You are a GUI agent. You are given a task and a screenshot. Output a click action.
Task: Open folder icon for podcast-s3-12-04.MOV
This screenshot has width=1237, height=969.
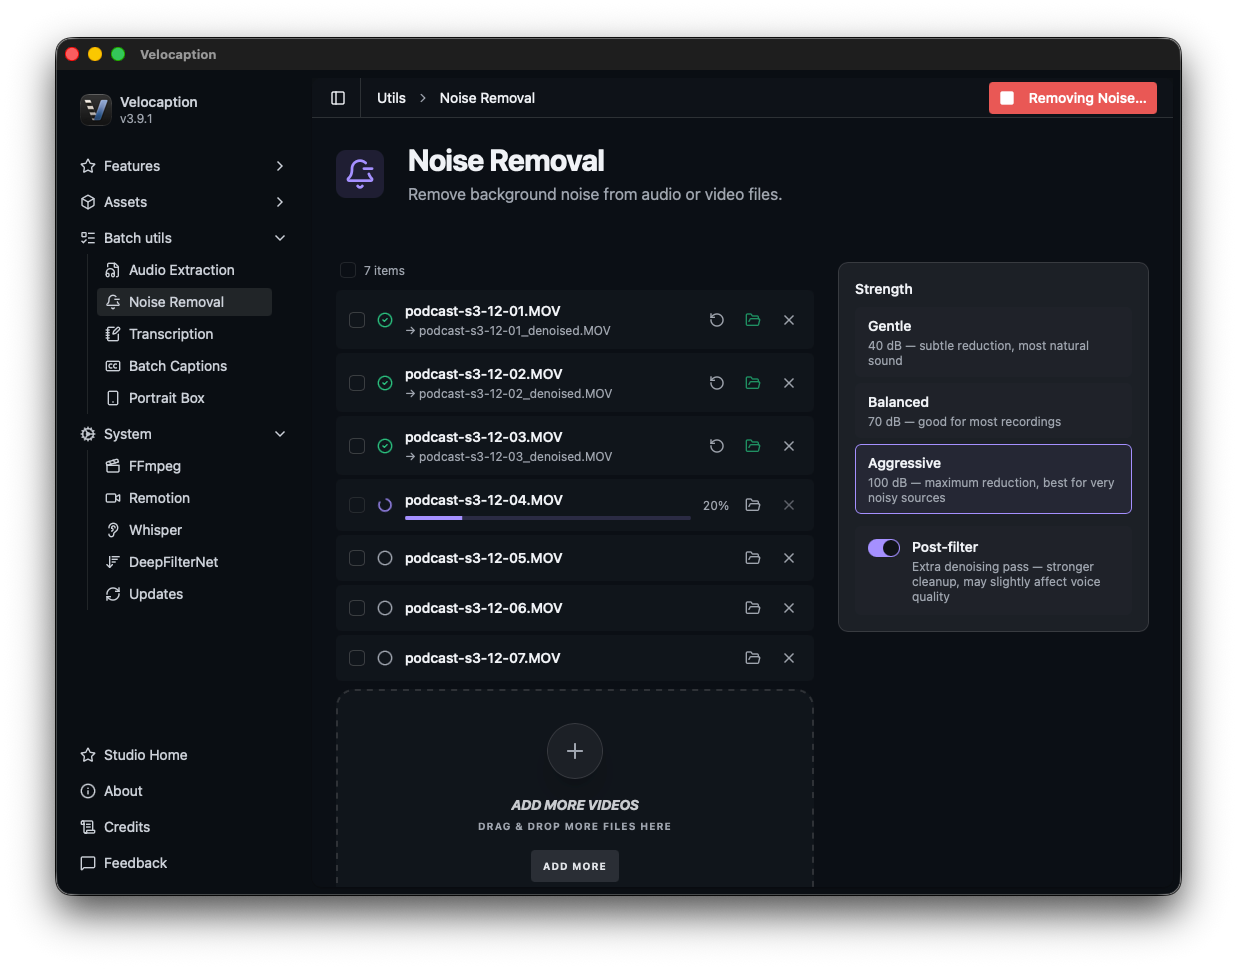[x=753, y=505]
